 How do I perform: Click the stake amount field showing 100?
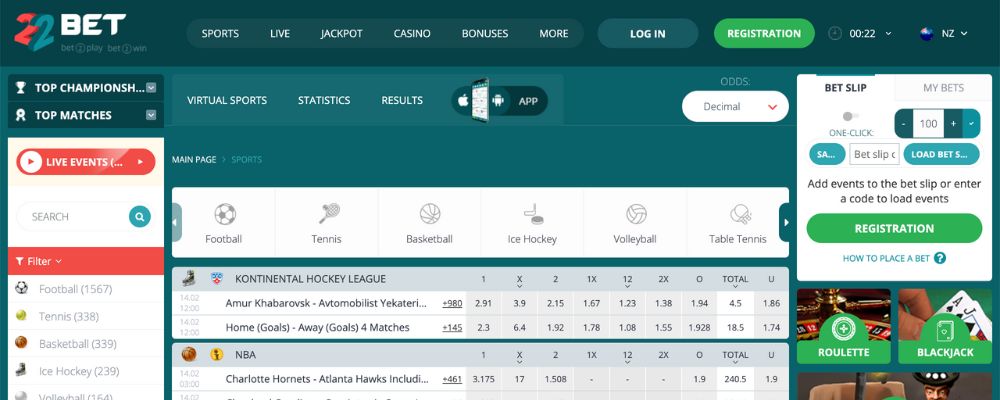pyautogui.click(x=929, y=124)
